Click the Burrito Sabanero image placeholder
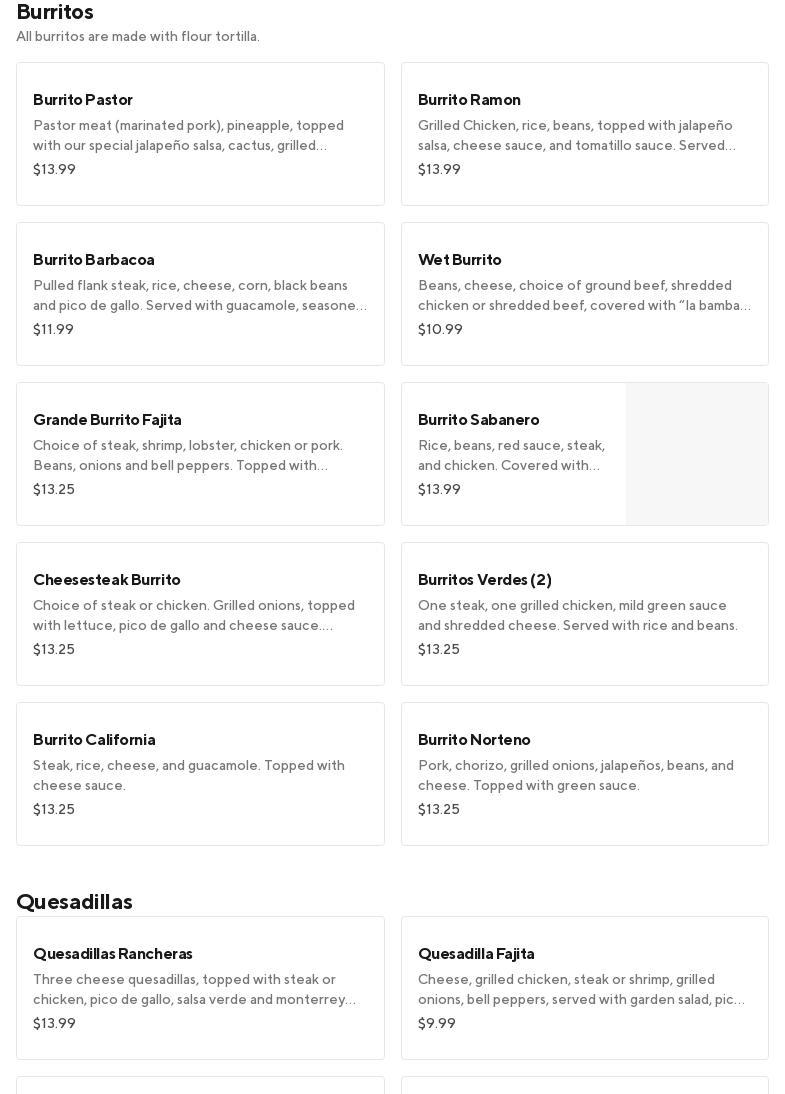This screenshot has height=1094, width=785. (x=697, y=454)
